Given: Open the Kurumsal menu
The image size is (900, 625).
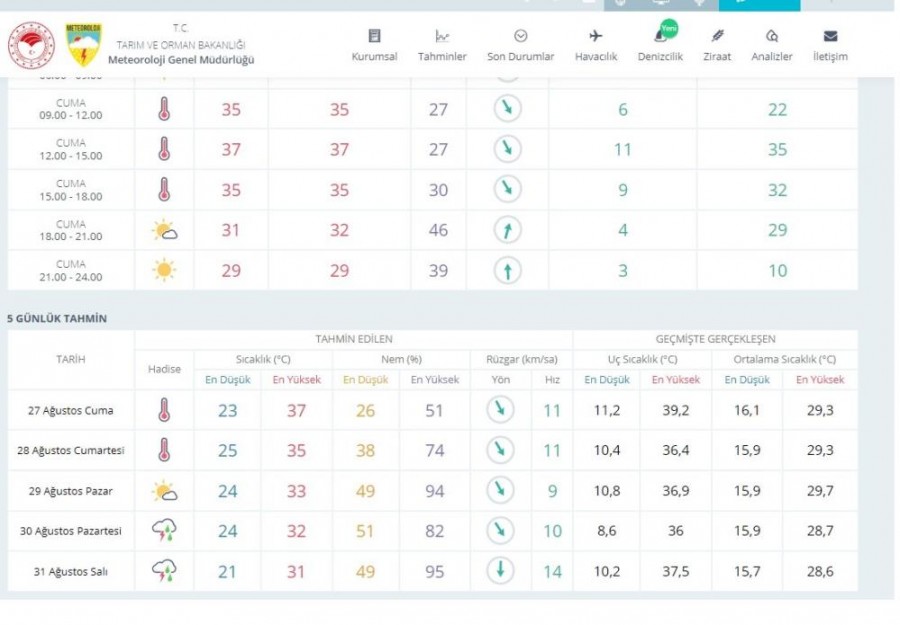Looking at the screenshot, I should [374, 45].
